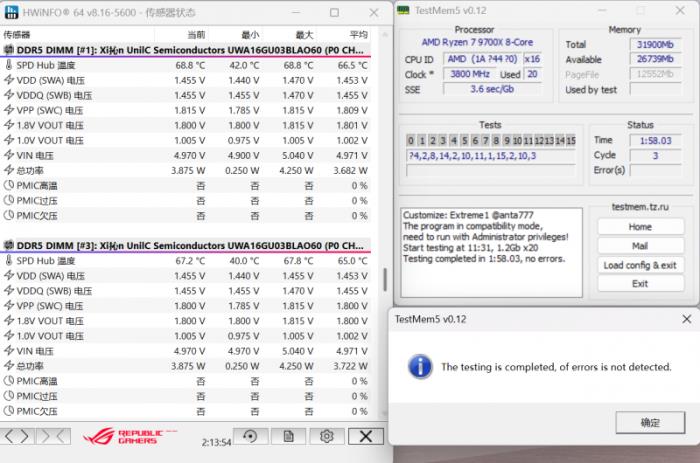Click the Total memory 31900Mb field
Viewport: 700px width, 463px height.
655,44
